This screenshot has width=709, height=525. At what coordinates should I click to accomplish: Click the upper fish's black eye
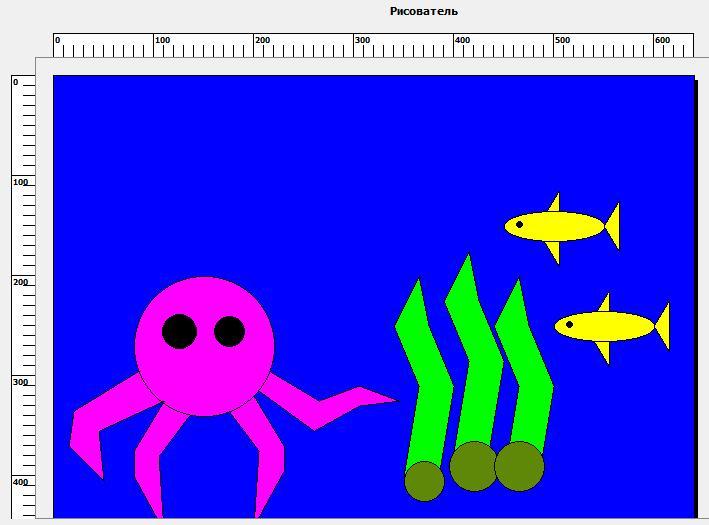pyautogui.click(x=520, y=224)
